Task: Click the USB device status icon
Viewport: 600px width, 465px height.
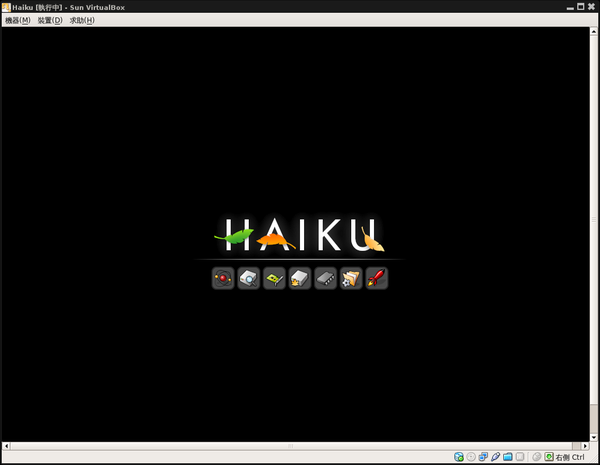Action: pos(496,457)
